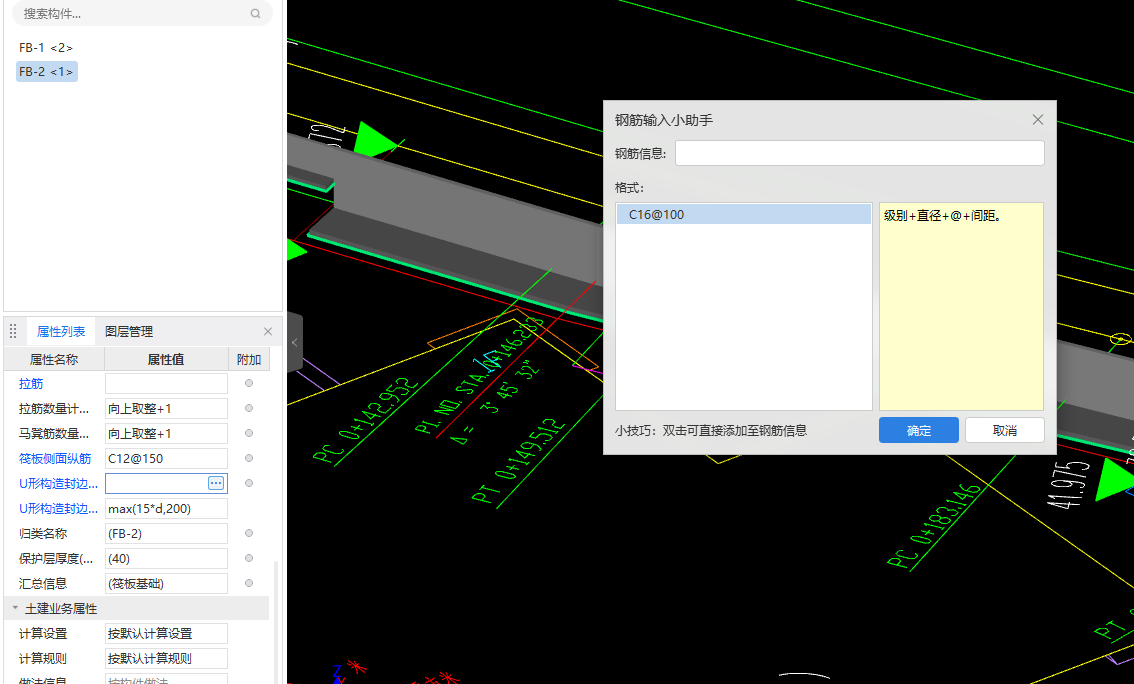1134x684 pixels.
Task: Click the 计算规则 value field
Action: tap(166, 659)
